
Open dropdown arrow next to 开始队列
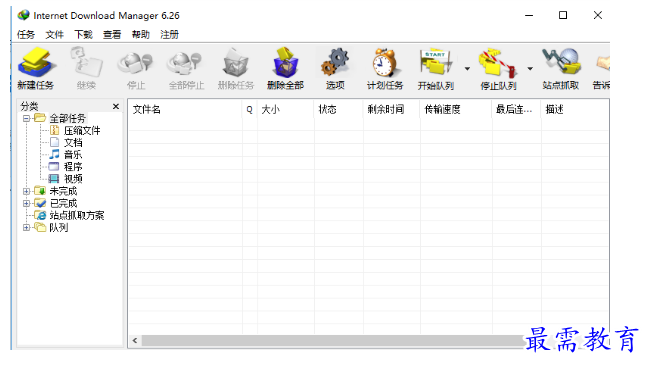[x=467, y=69]
